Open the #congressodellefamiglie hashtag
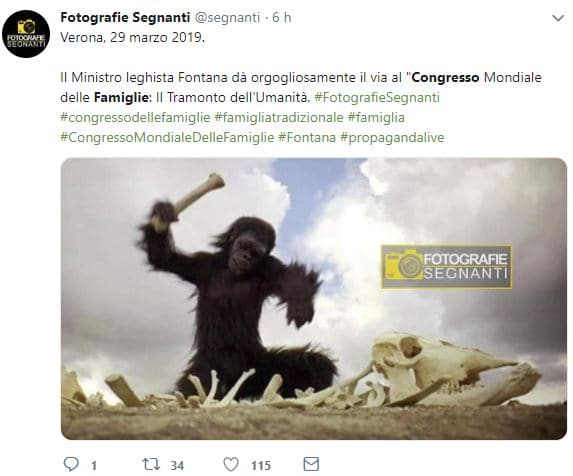Image resolution: width=573 pixels, height=476 pixels. tap(135, 118)
